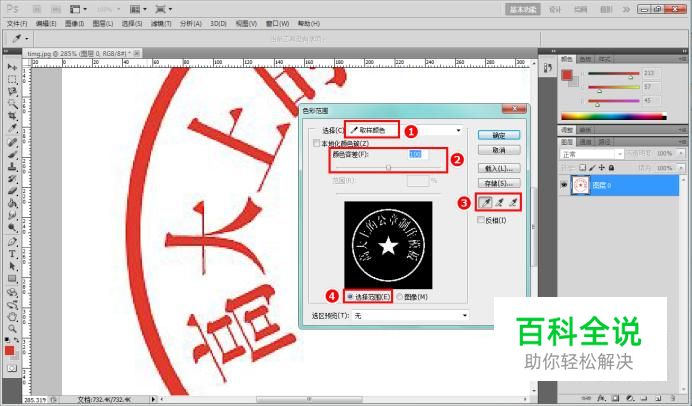Viewport: 692px width, 406px height.
Task: Click the Cancel (取消) button in Color Range
Action: 499,150
